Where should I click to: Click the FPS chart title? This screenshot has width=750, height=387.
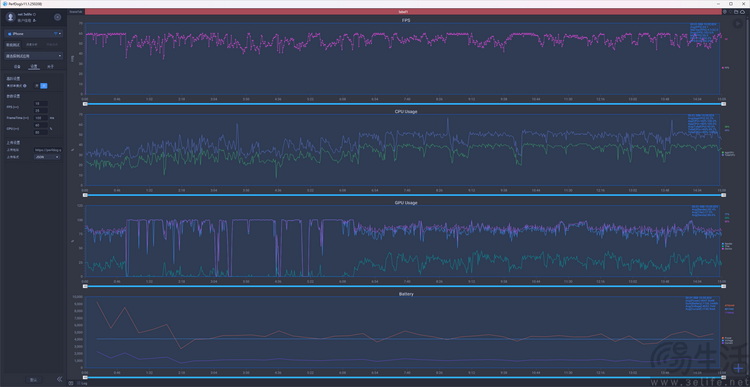(x=405, y=20)
